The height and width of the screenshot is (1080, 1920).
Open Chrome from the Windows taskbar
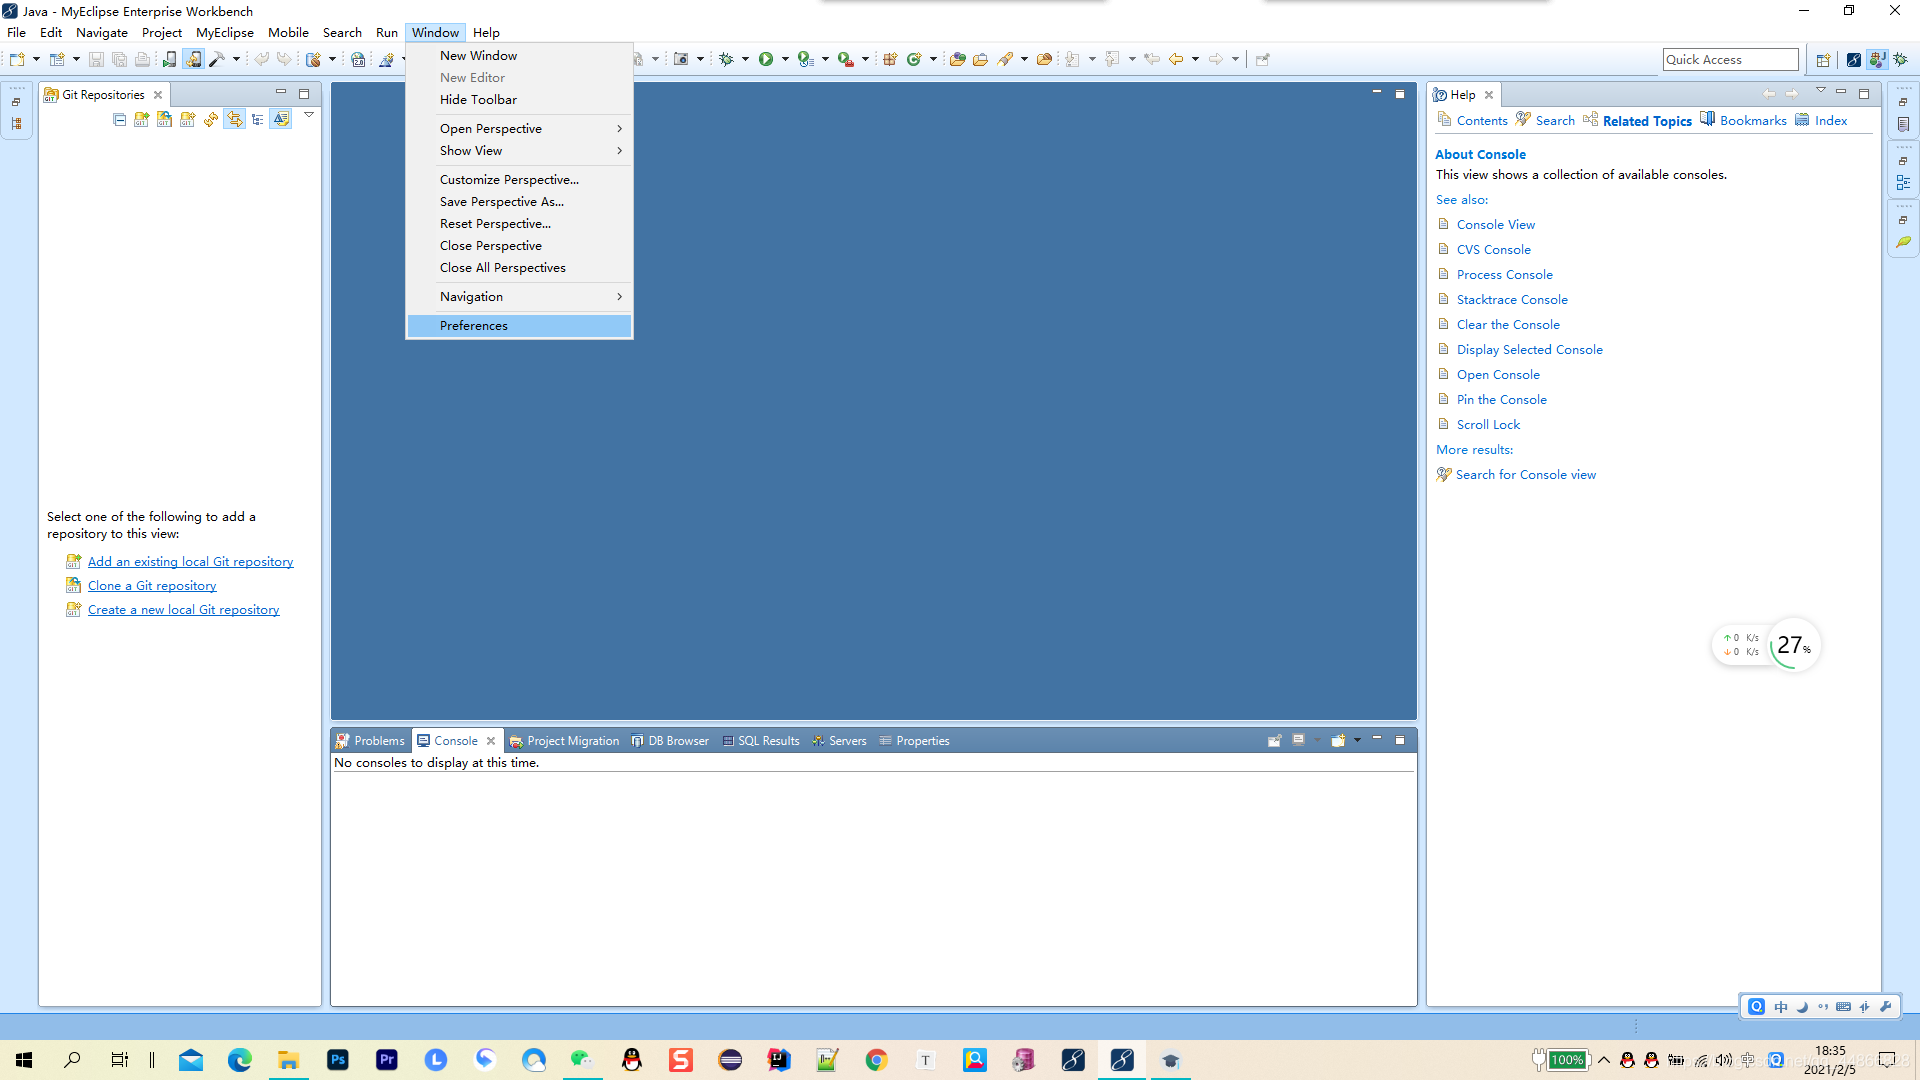877,1060
